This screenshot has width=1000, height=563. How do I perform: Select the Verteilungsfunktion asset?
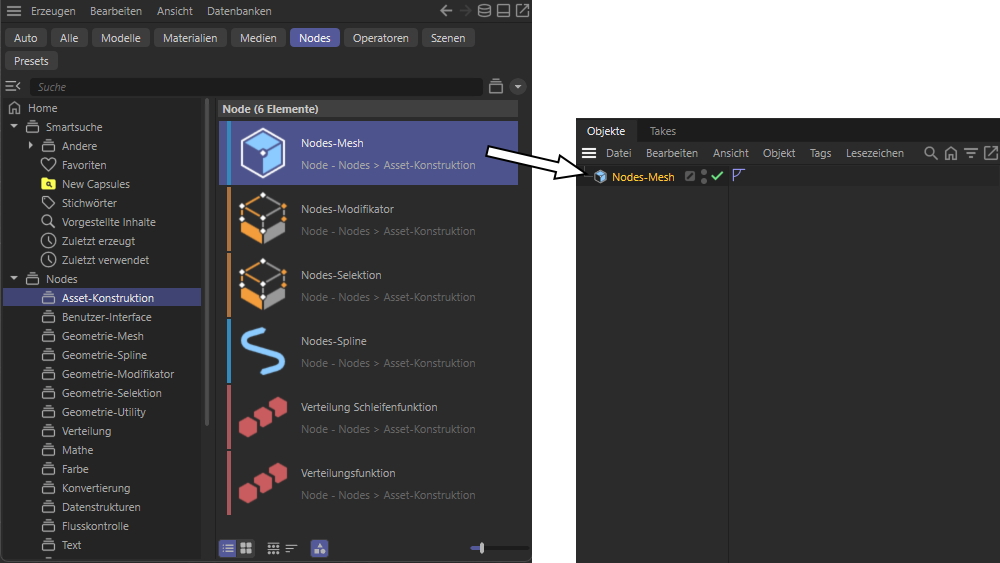pyautogui.click(x=369, y=484)
